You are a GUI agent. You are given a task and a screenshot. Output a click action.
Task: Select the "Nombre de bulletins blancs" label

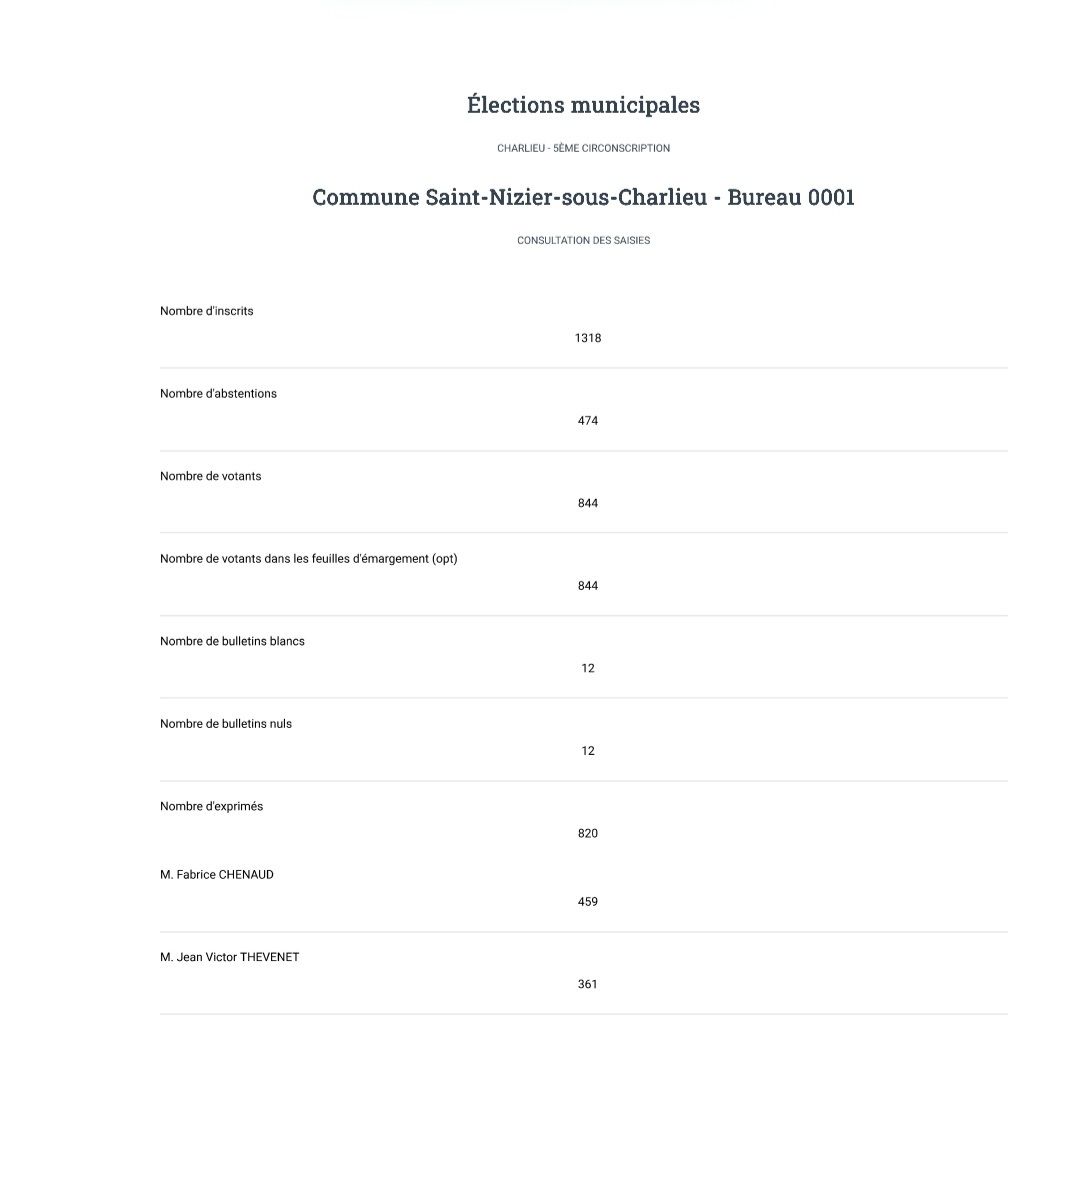coord(232,641)
